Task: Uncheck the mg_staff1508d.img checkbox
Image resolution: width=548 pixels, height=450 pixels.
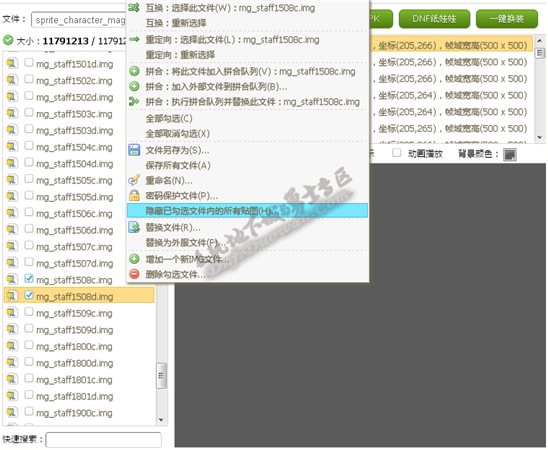Action: (x=29, y=295)
